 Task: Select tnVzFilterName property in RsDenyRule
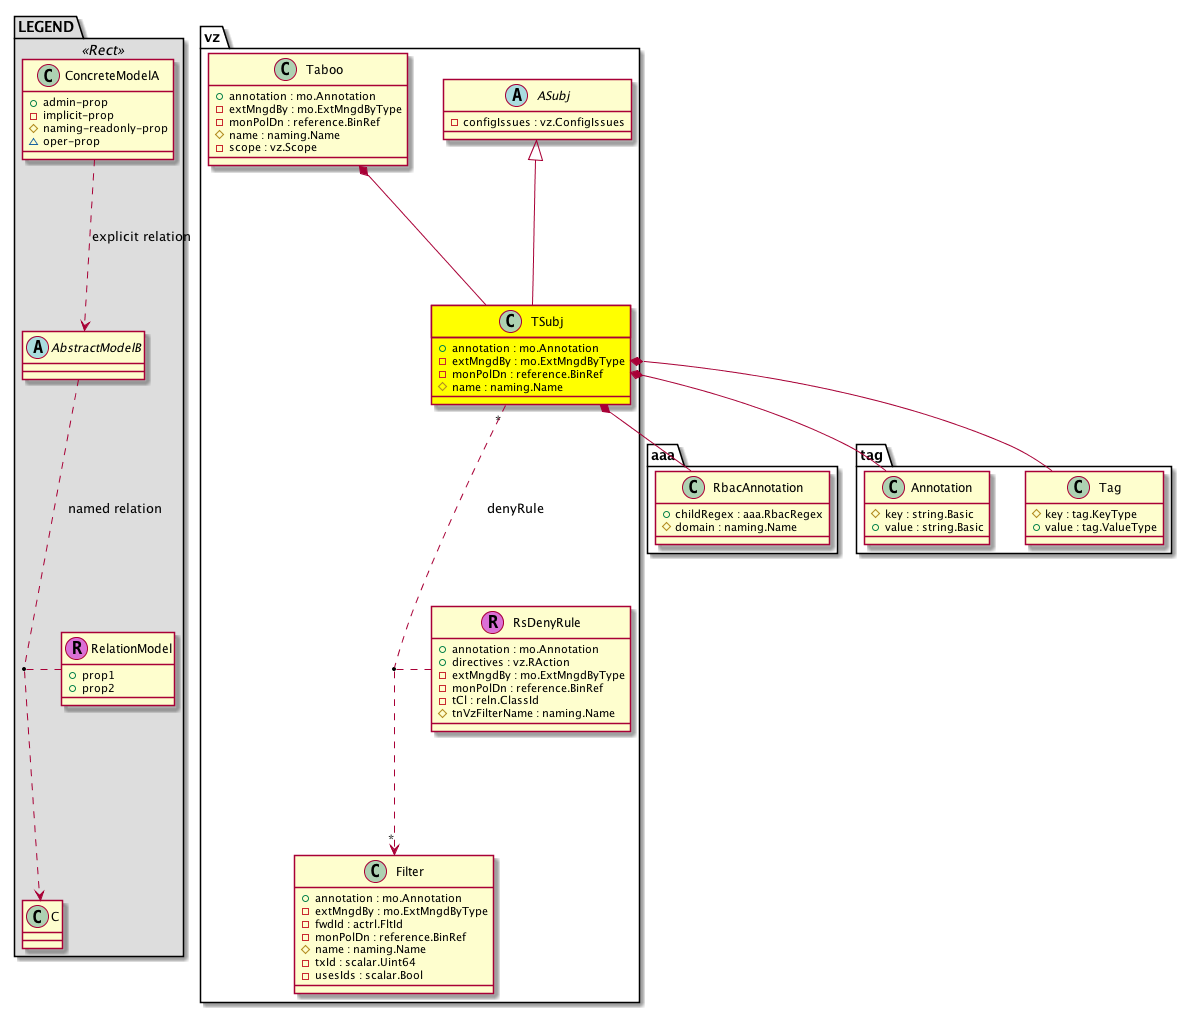(x=527, y=714)
